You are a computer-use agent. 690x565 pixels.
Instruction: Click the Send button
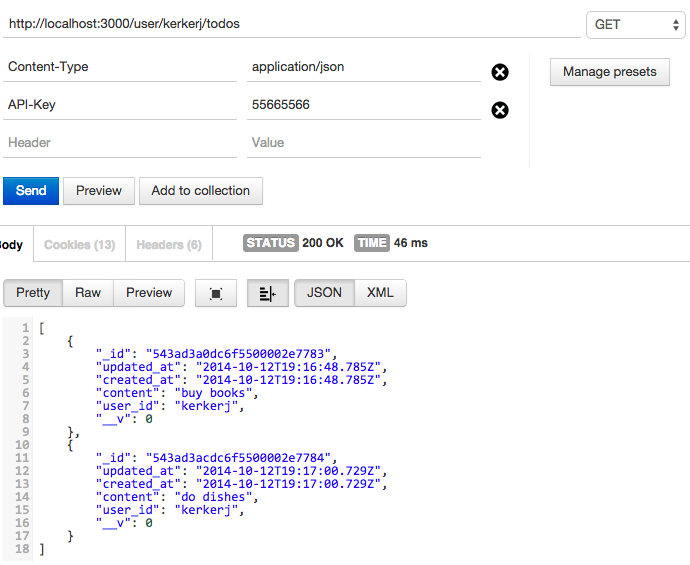[x=31, y=191]
